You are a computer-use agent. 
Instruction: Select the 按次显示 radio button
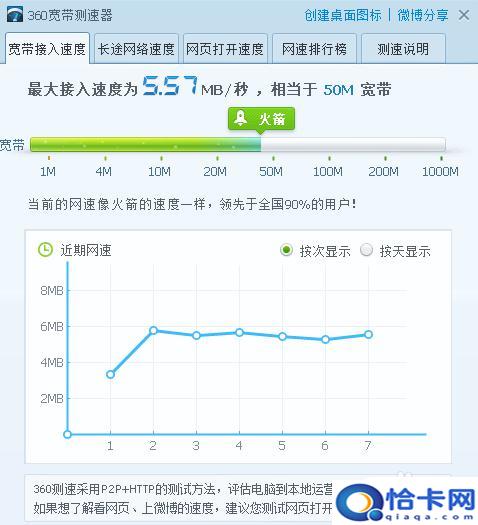pos(286,250)
